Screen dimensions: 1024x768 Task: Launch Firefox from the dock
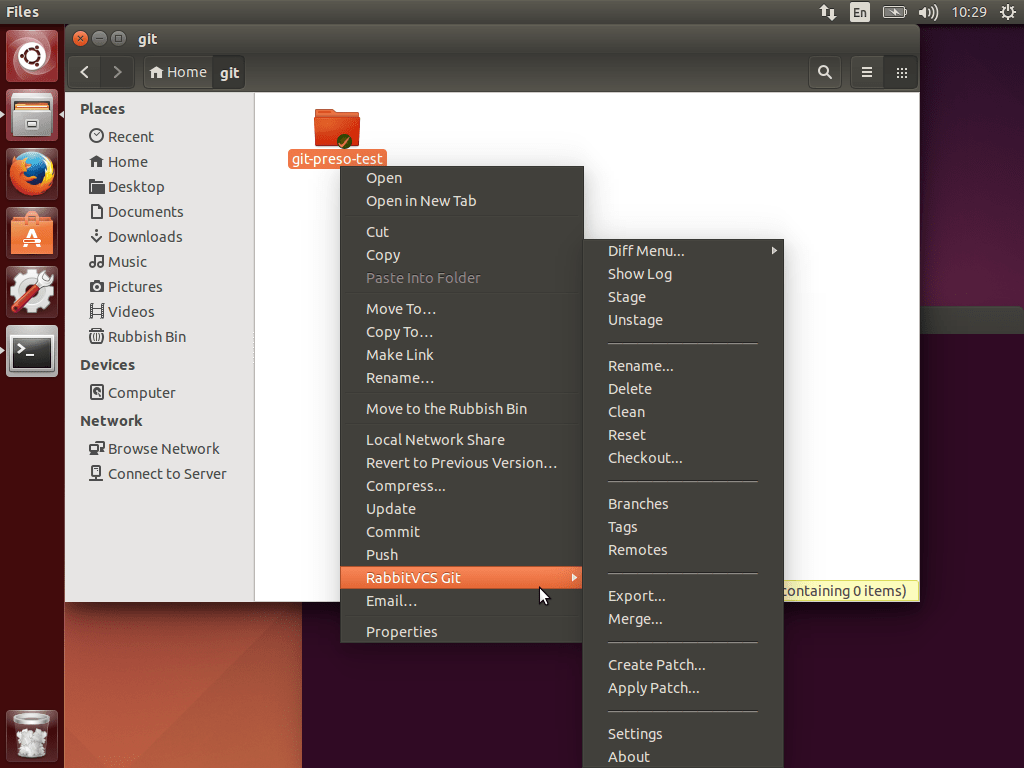point(32,174)
